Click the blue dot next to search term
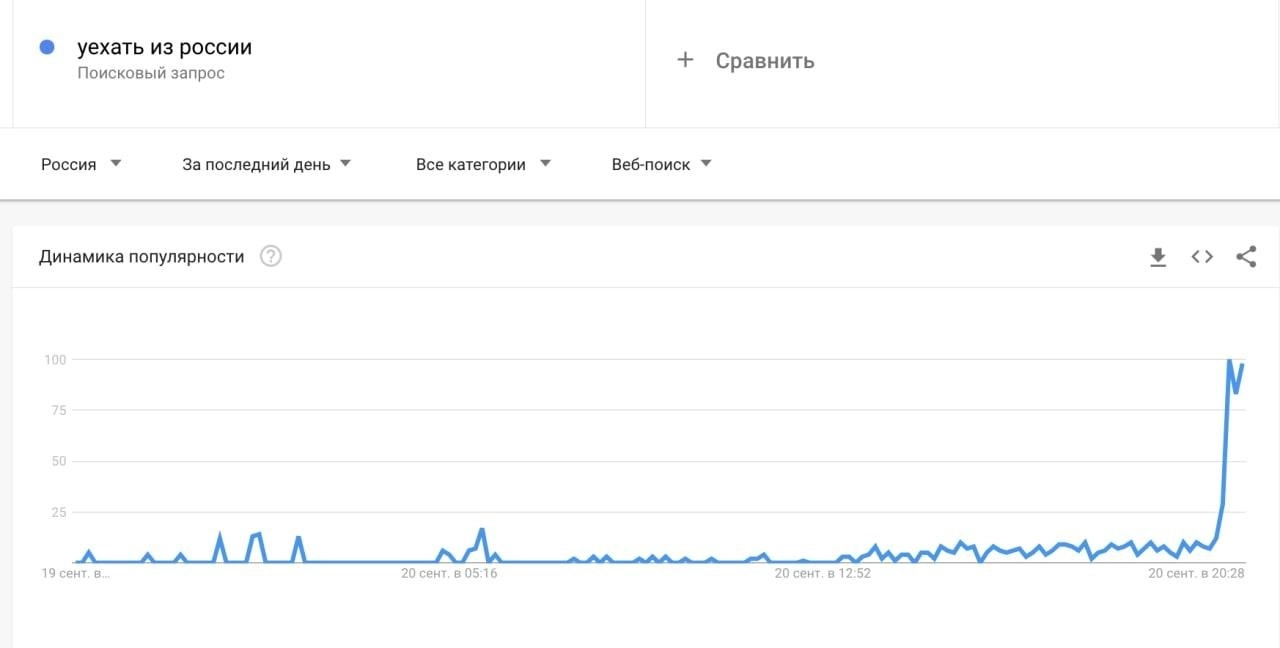1280x648 pixels. [46, 47]
